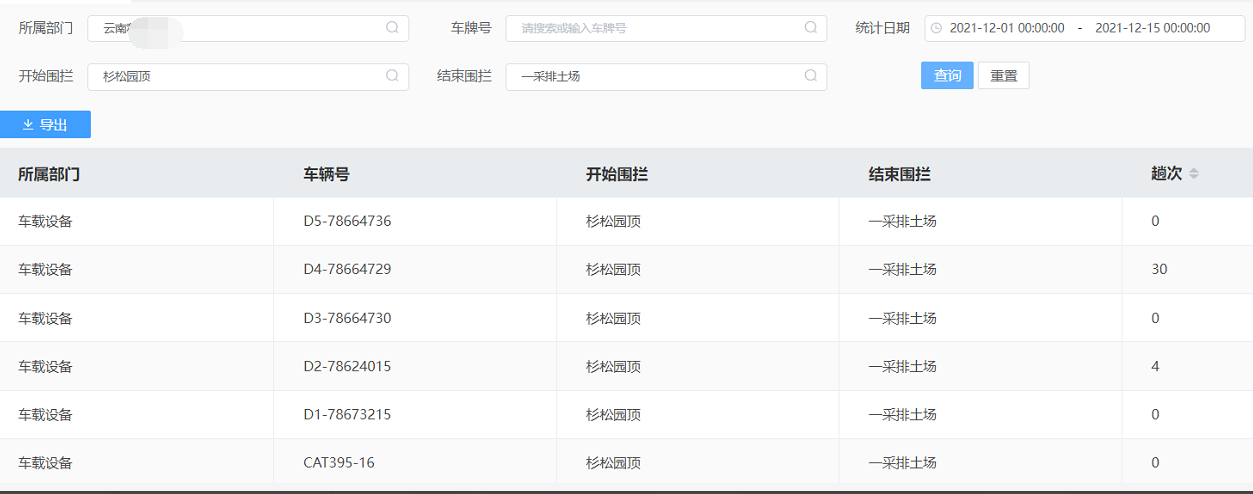Open the 开始围拦 杉松园顶 selector
Image resolution: width=1253 pixels, height=494 pixels.
pyautogui.click(x=240, y=76)
